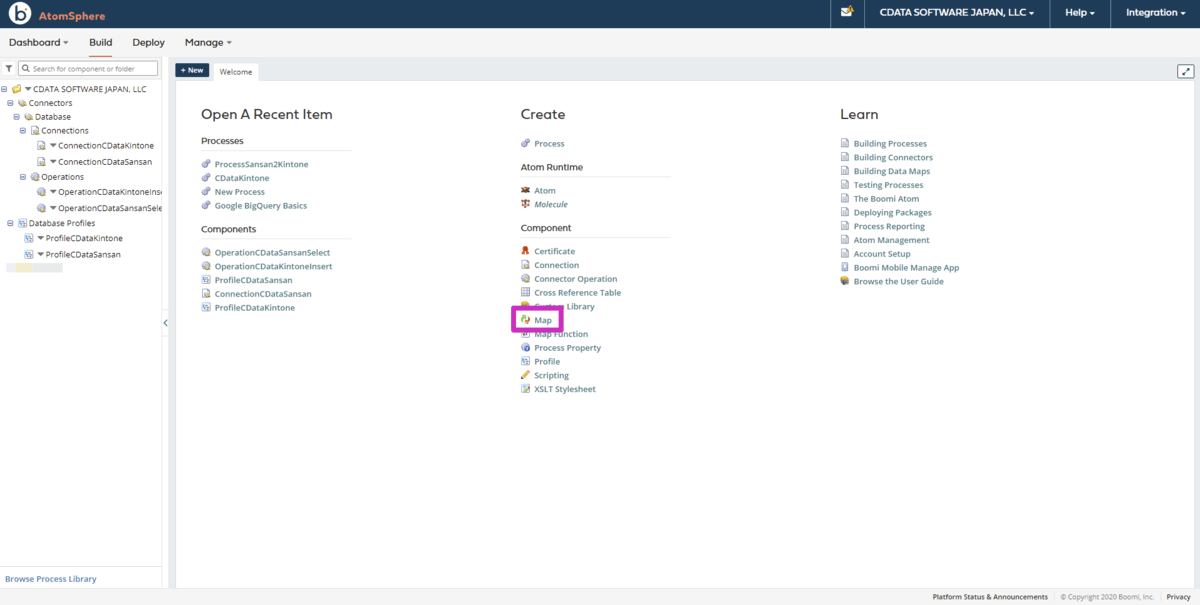This screenshot has height=605, width=1200.
Task: Open the Help dropdown menu
Action: (1079, 13)
